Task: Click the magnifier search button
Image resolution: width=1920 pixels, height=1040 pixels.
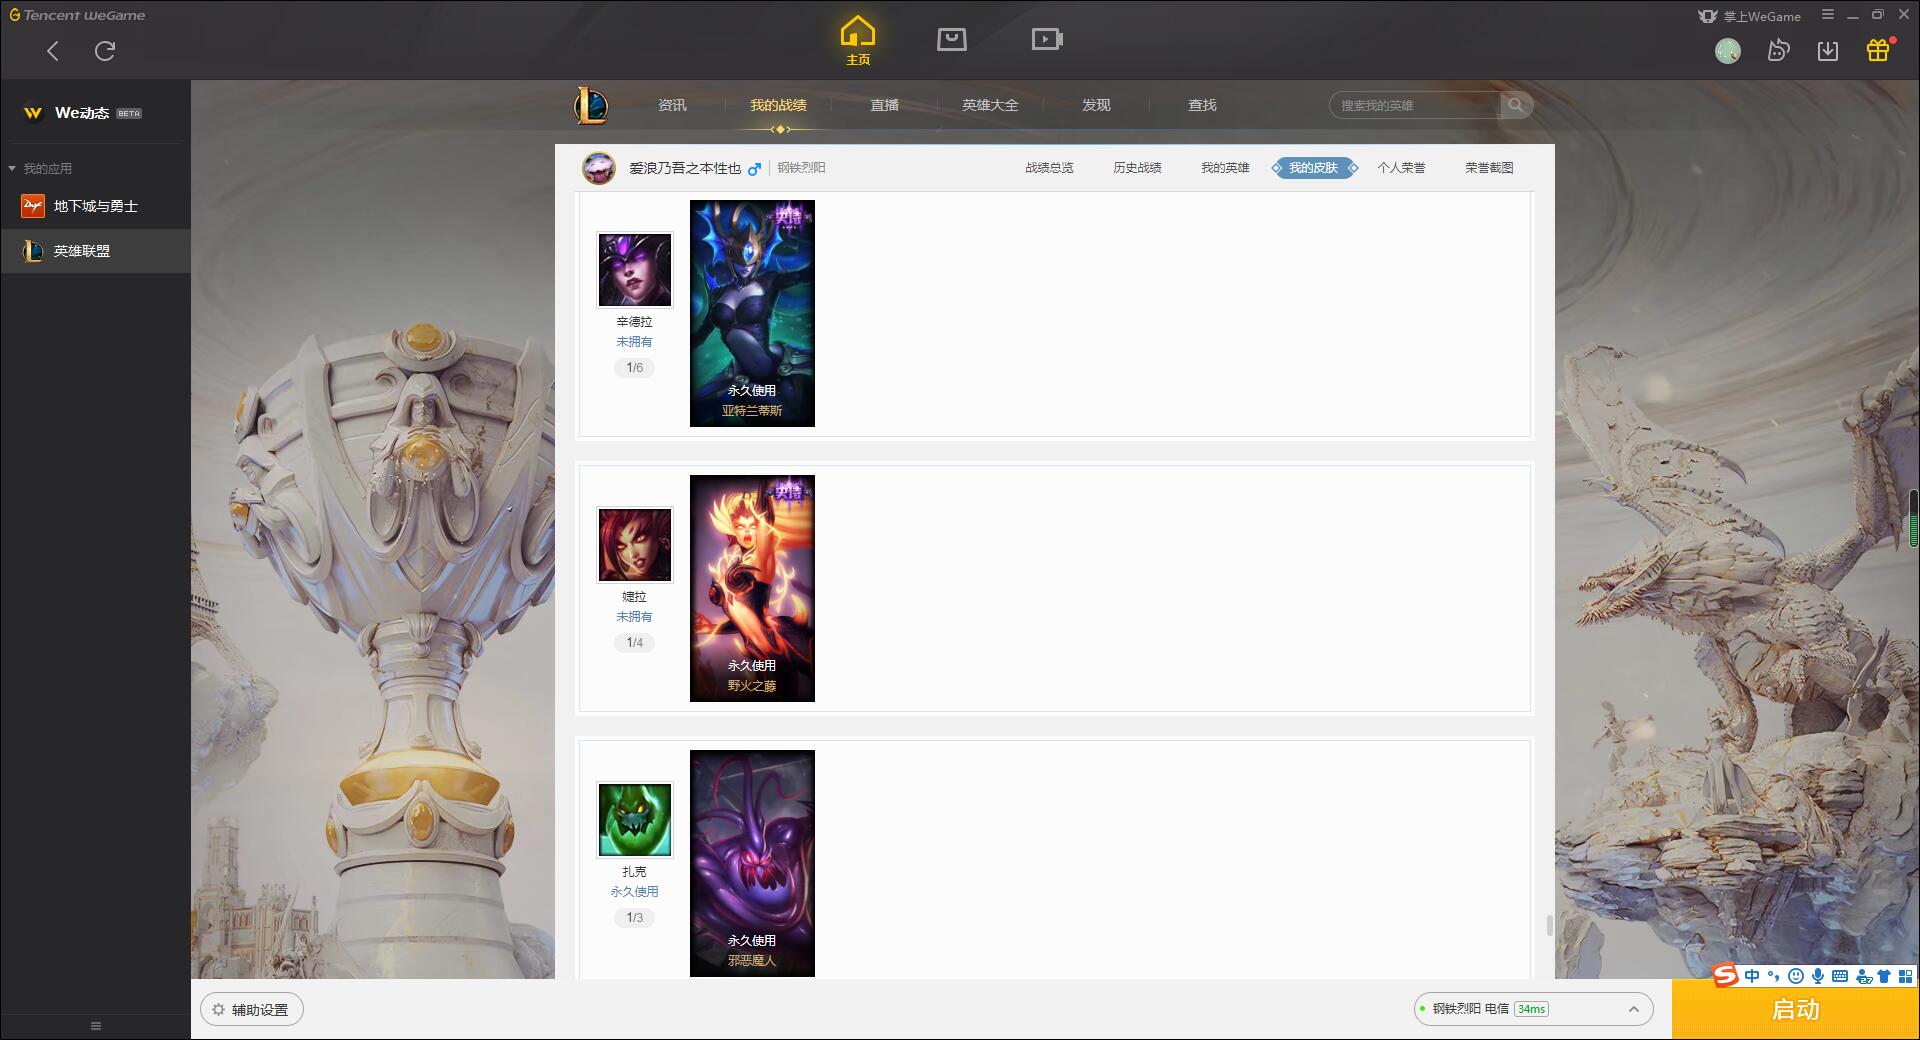Action: (x=1516, y=105)
